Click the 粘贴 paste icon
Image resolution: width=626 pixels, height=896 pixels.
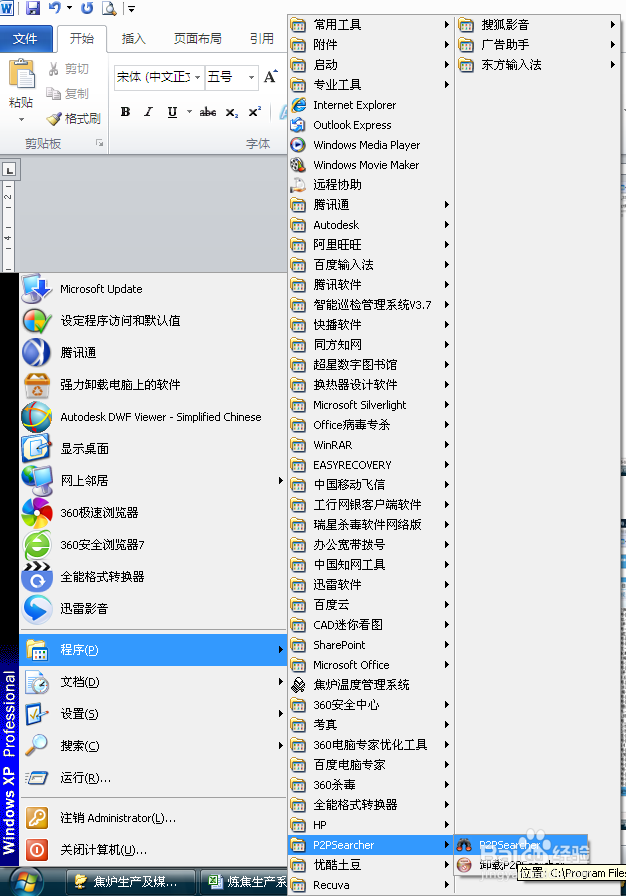(x=21, y=74)
